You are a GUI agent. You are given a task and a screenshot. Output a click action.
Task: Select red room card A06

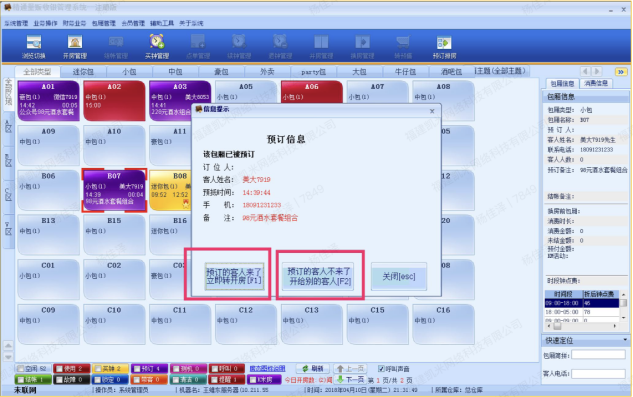point(311,92)
